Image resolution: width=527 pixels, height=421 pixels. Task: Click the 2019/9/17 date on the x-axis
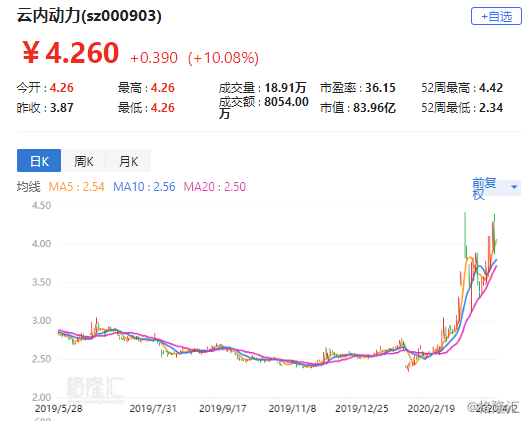coord(222,409)
